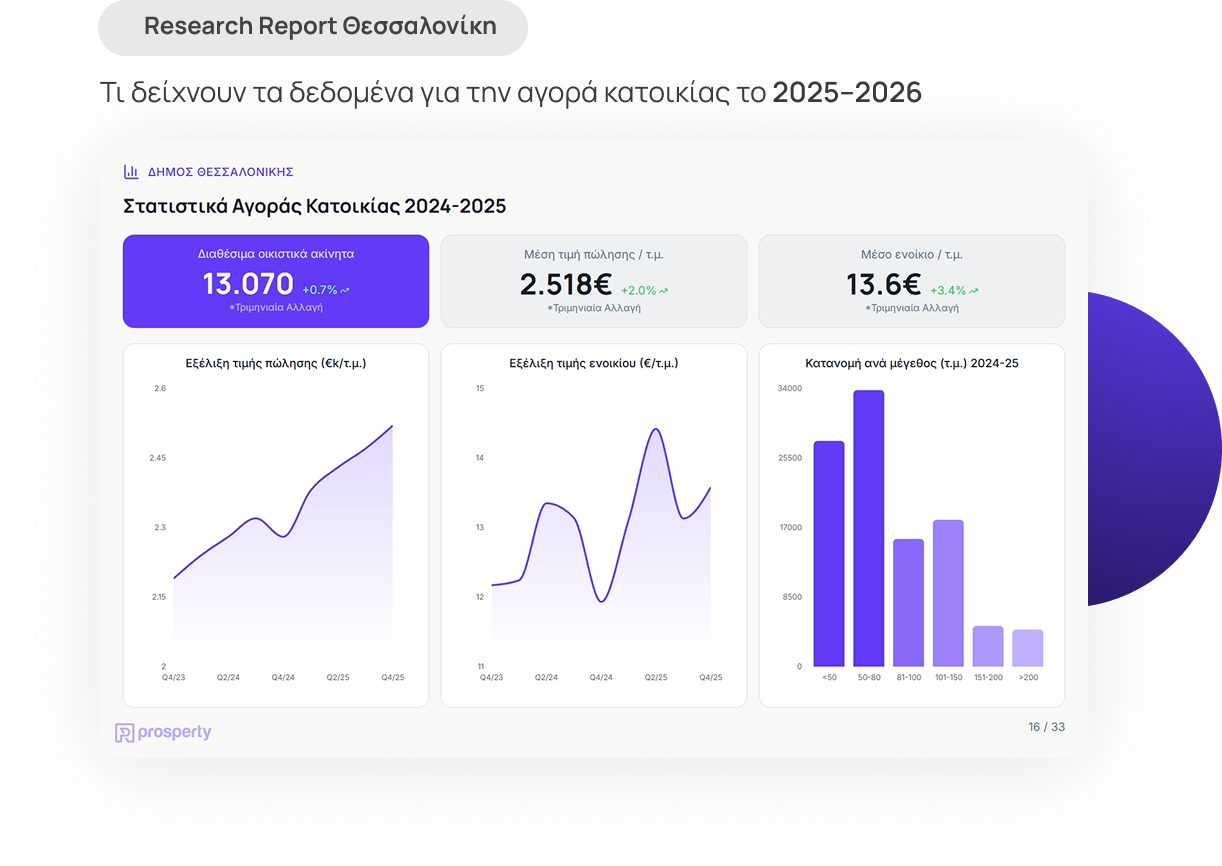The image size is (1222, 866).
Task: Click the prosperty logo icon
Action: 125,733
